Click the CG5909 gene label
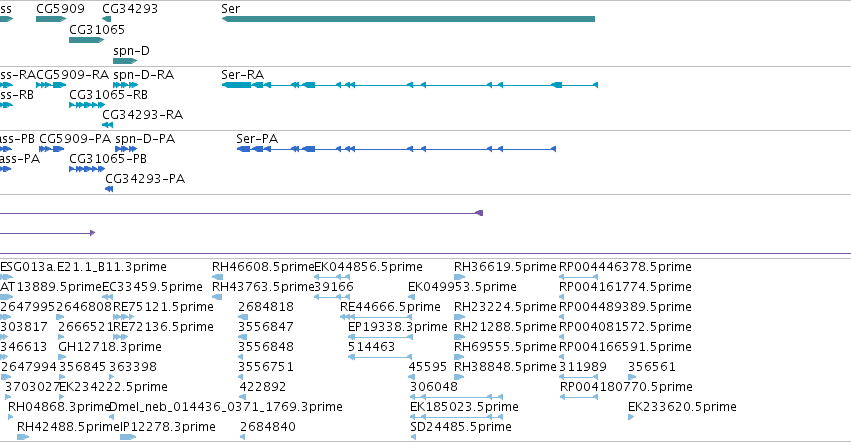Image resolution: width=851 pixels, height=442 pixels. 60,9
